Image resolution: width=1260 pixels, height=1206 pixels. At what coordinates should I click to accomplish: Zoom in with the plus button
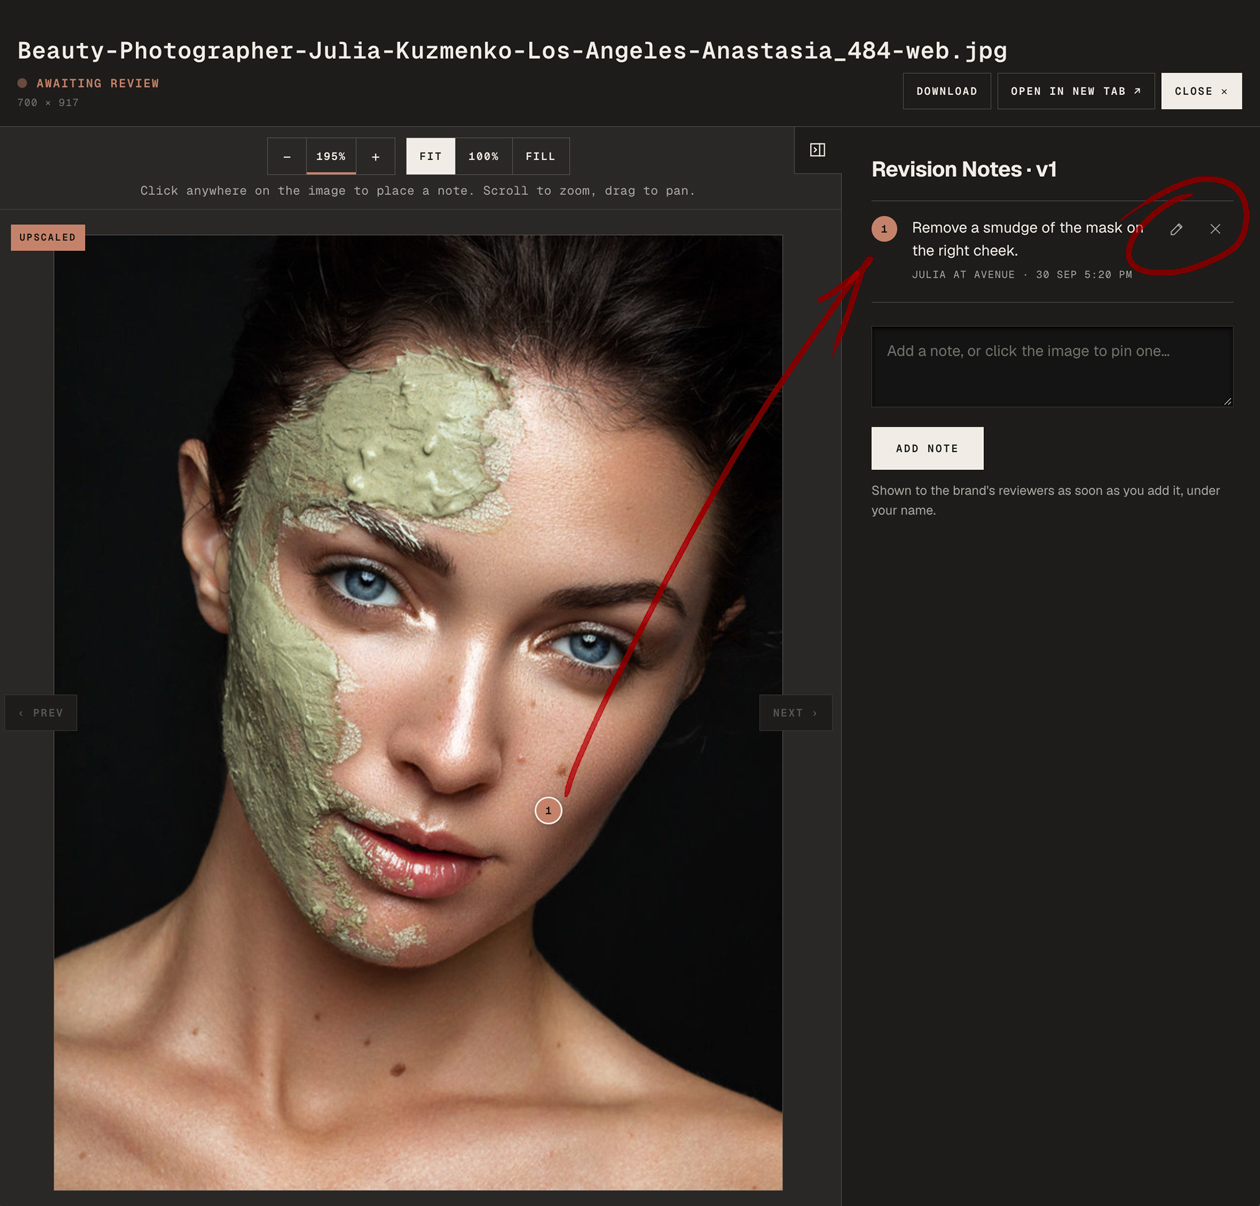click(x=376, y=156)
